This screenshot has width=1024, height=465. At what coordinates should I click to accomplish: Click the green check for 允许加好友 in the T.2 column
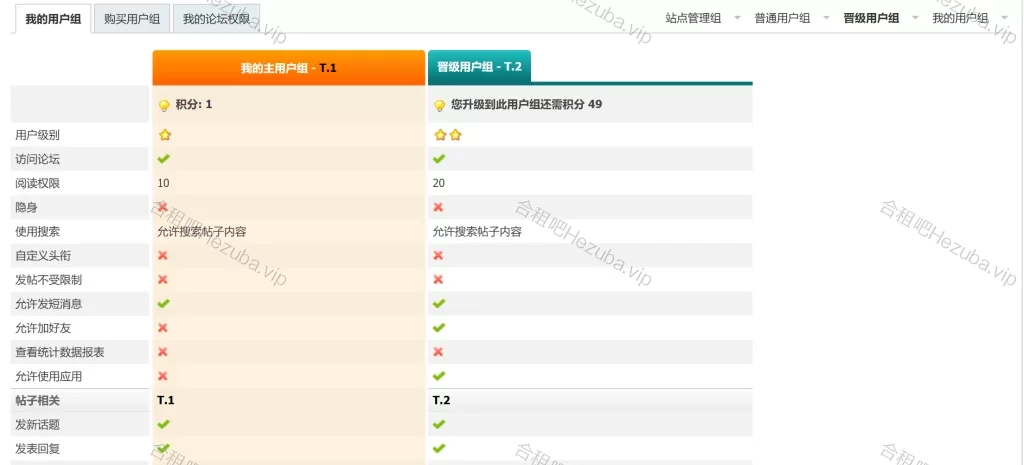click(439, 328)
